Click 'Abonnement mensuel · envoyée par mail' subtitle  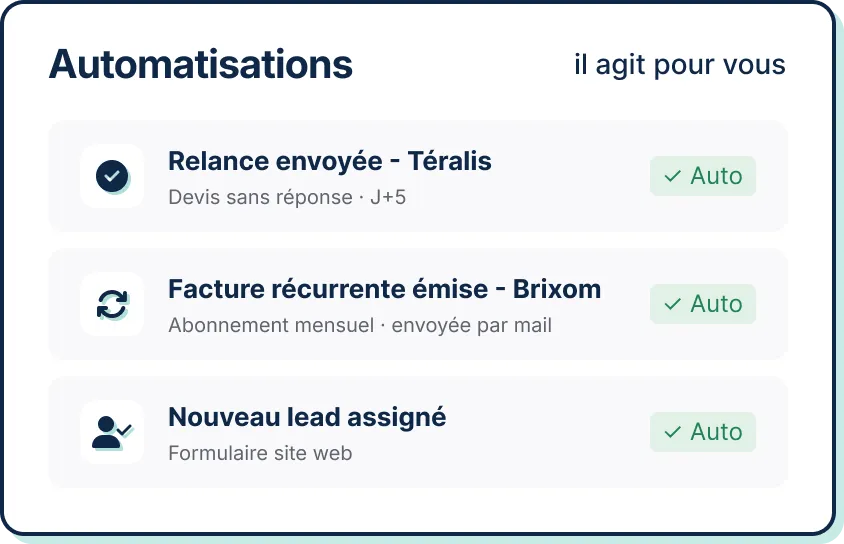click(360, 326)
